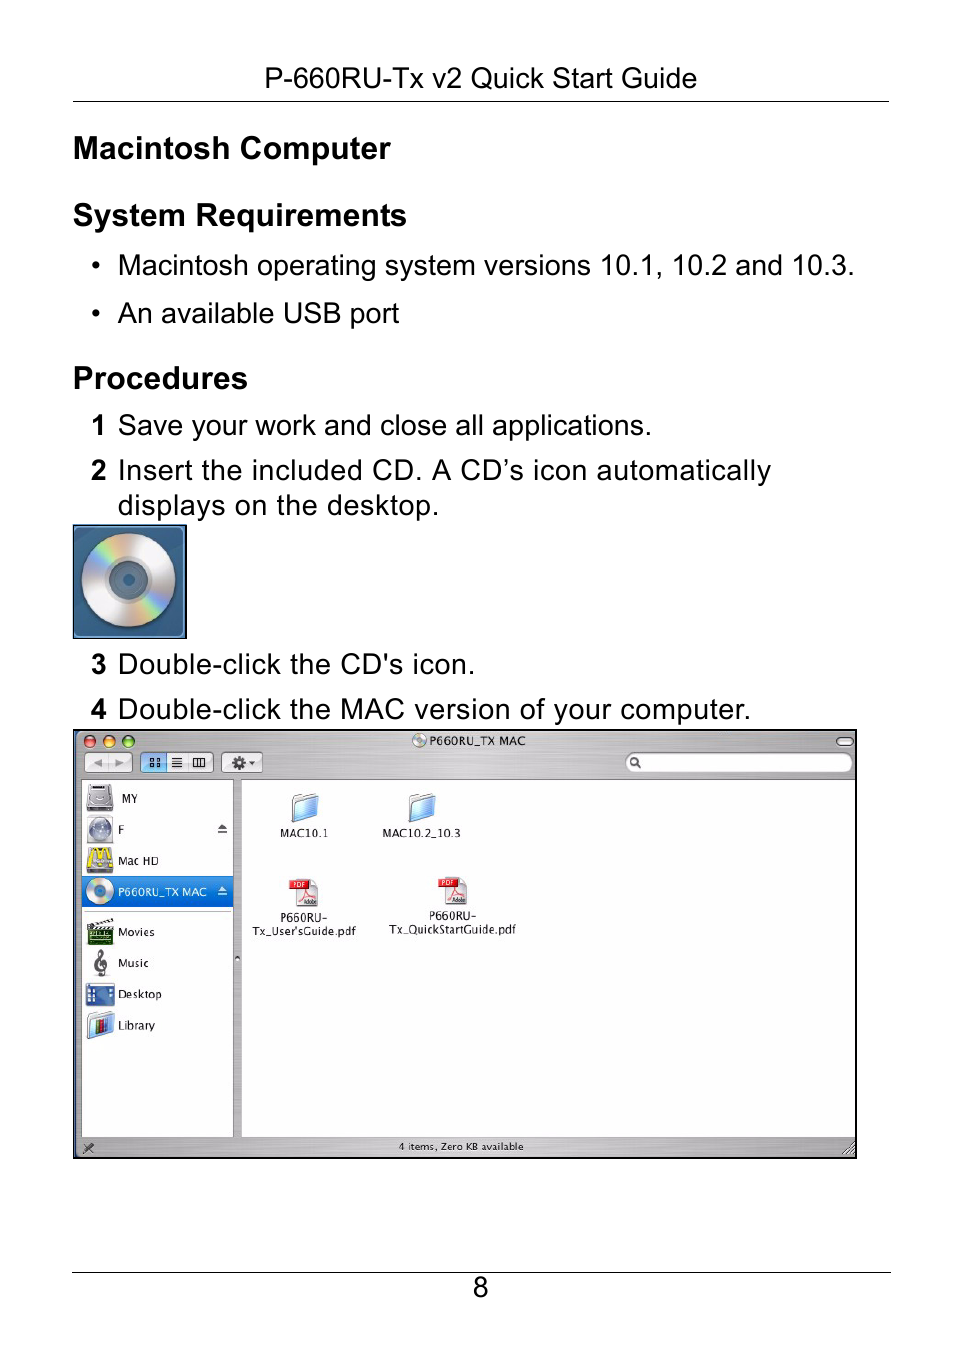Click the search magnifier icon
The height and width of the screenshot is (1345, 954).
pyautogui.click(x=635, y=763)
